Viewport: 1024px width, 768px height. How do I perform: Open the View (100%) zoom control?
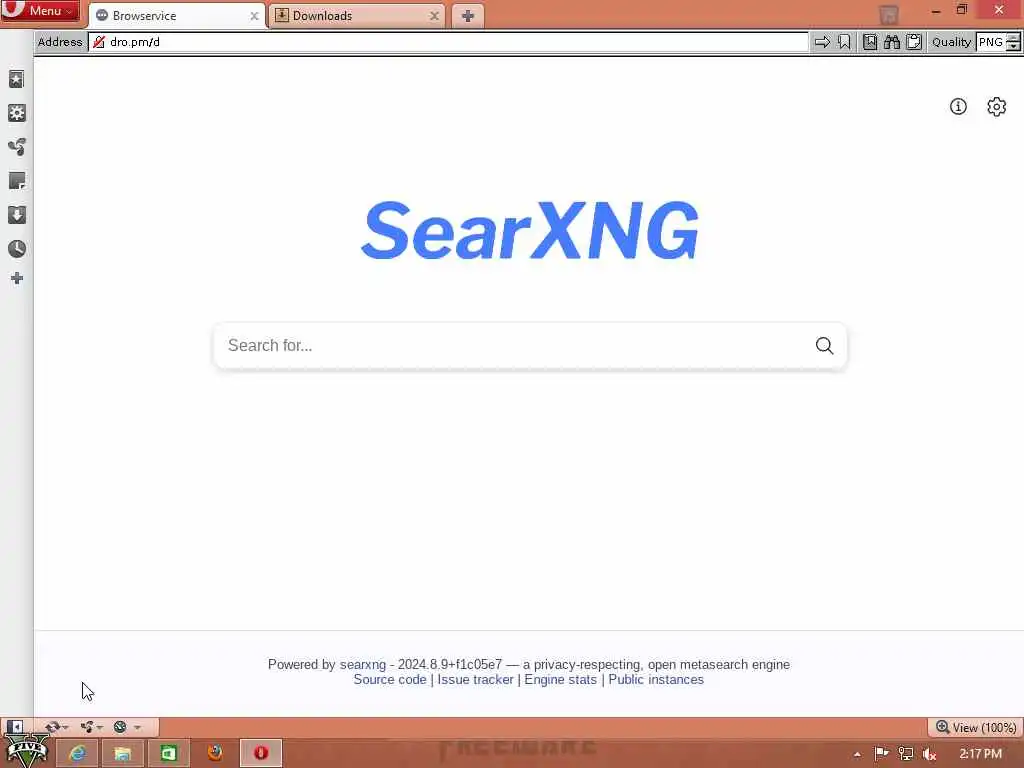976,728
